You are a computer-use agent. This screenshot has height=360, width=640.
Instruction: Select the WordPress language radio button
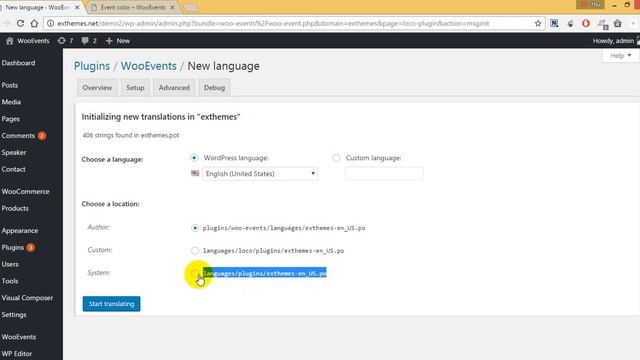pos(194,158)
